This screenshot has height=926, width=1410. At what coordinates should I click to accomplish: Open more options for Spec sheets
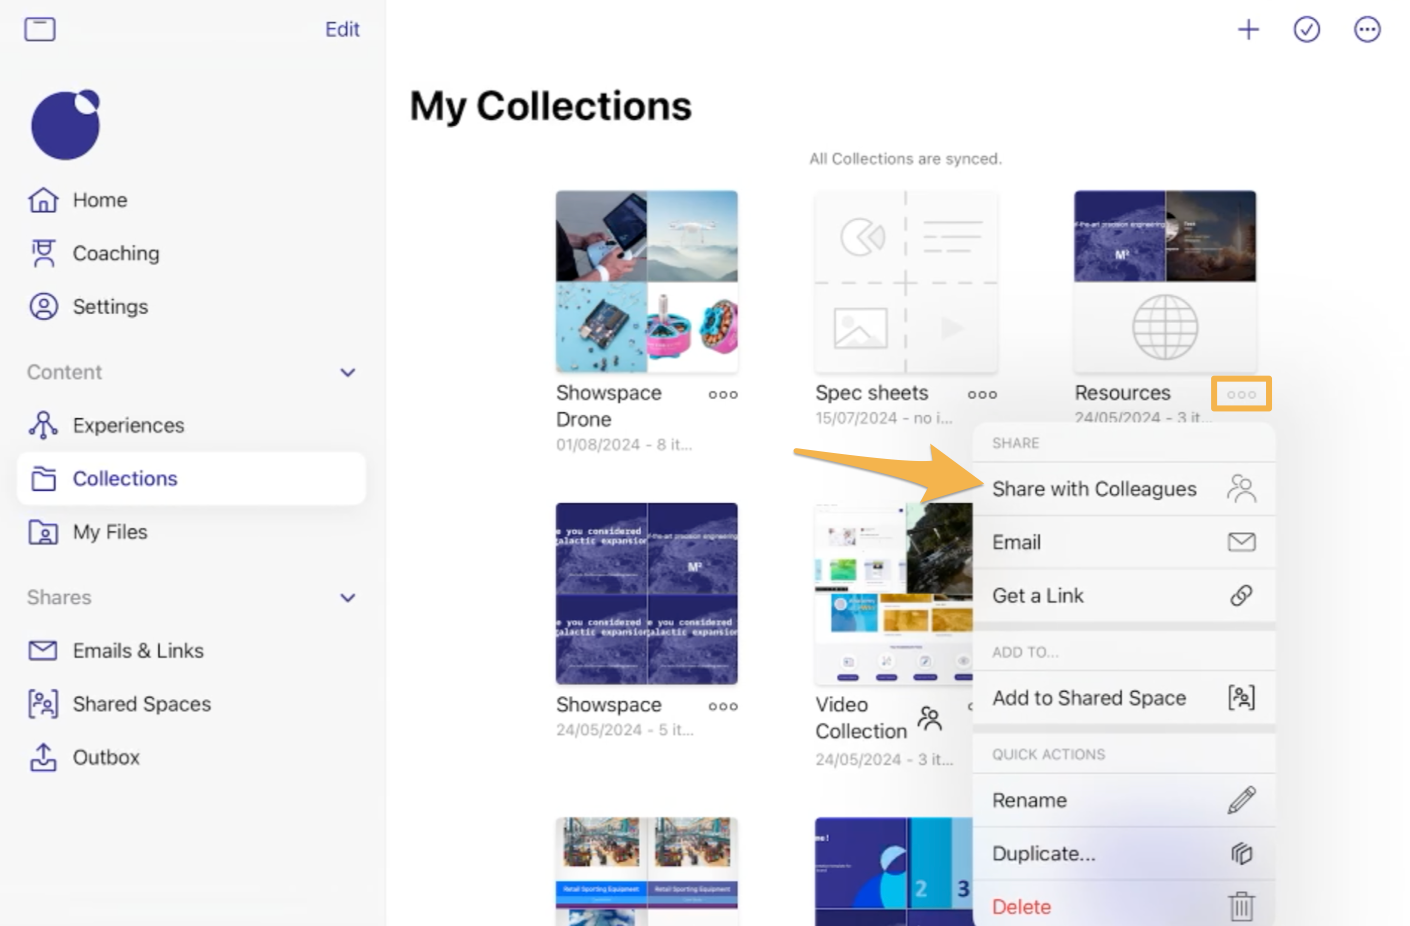tap(982, 394)
